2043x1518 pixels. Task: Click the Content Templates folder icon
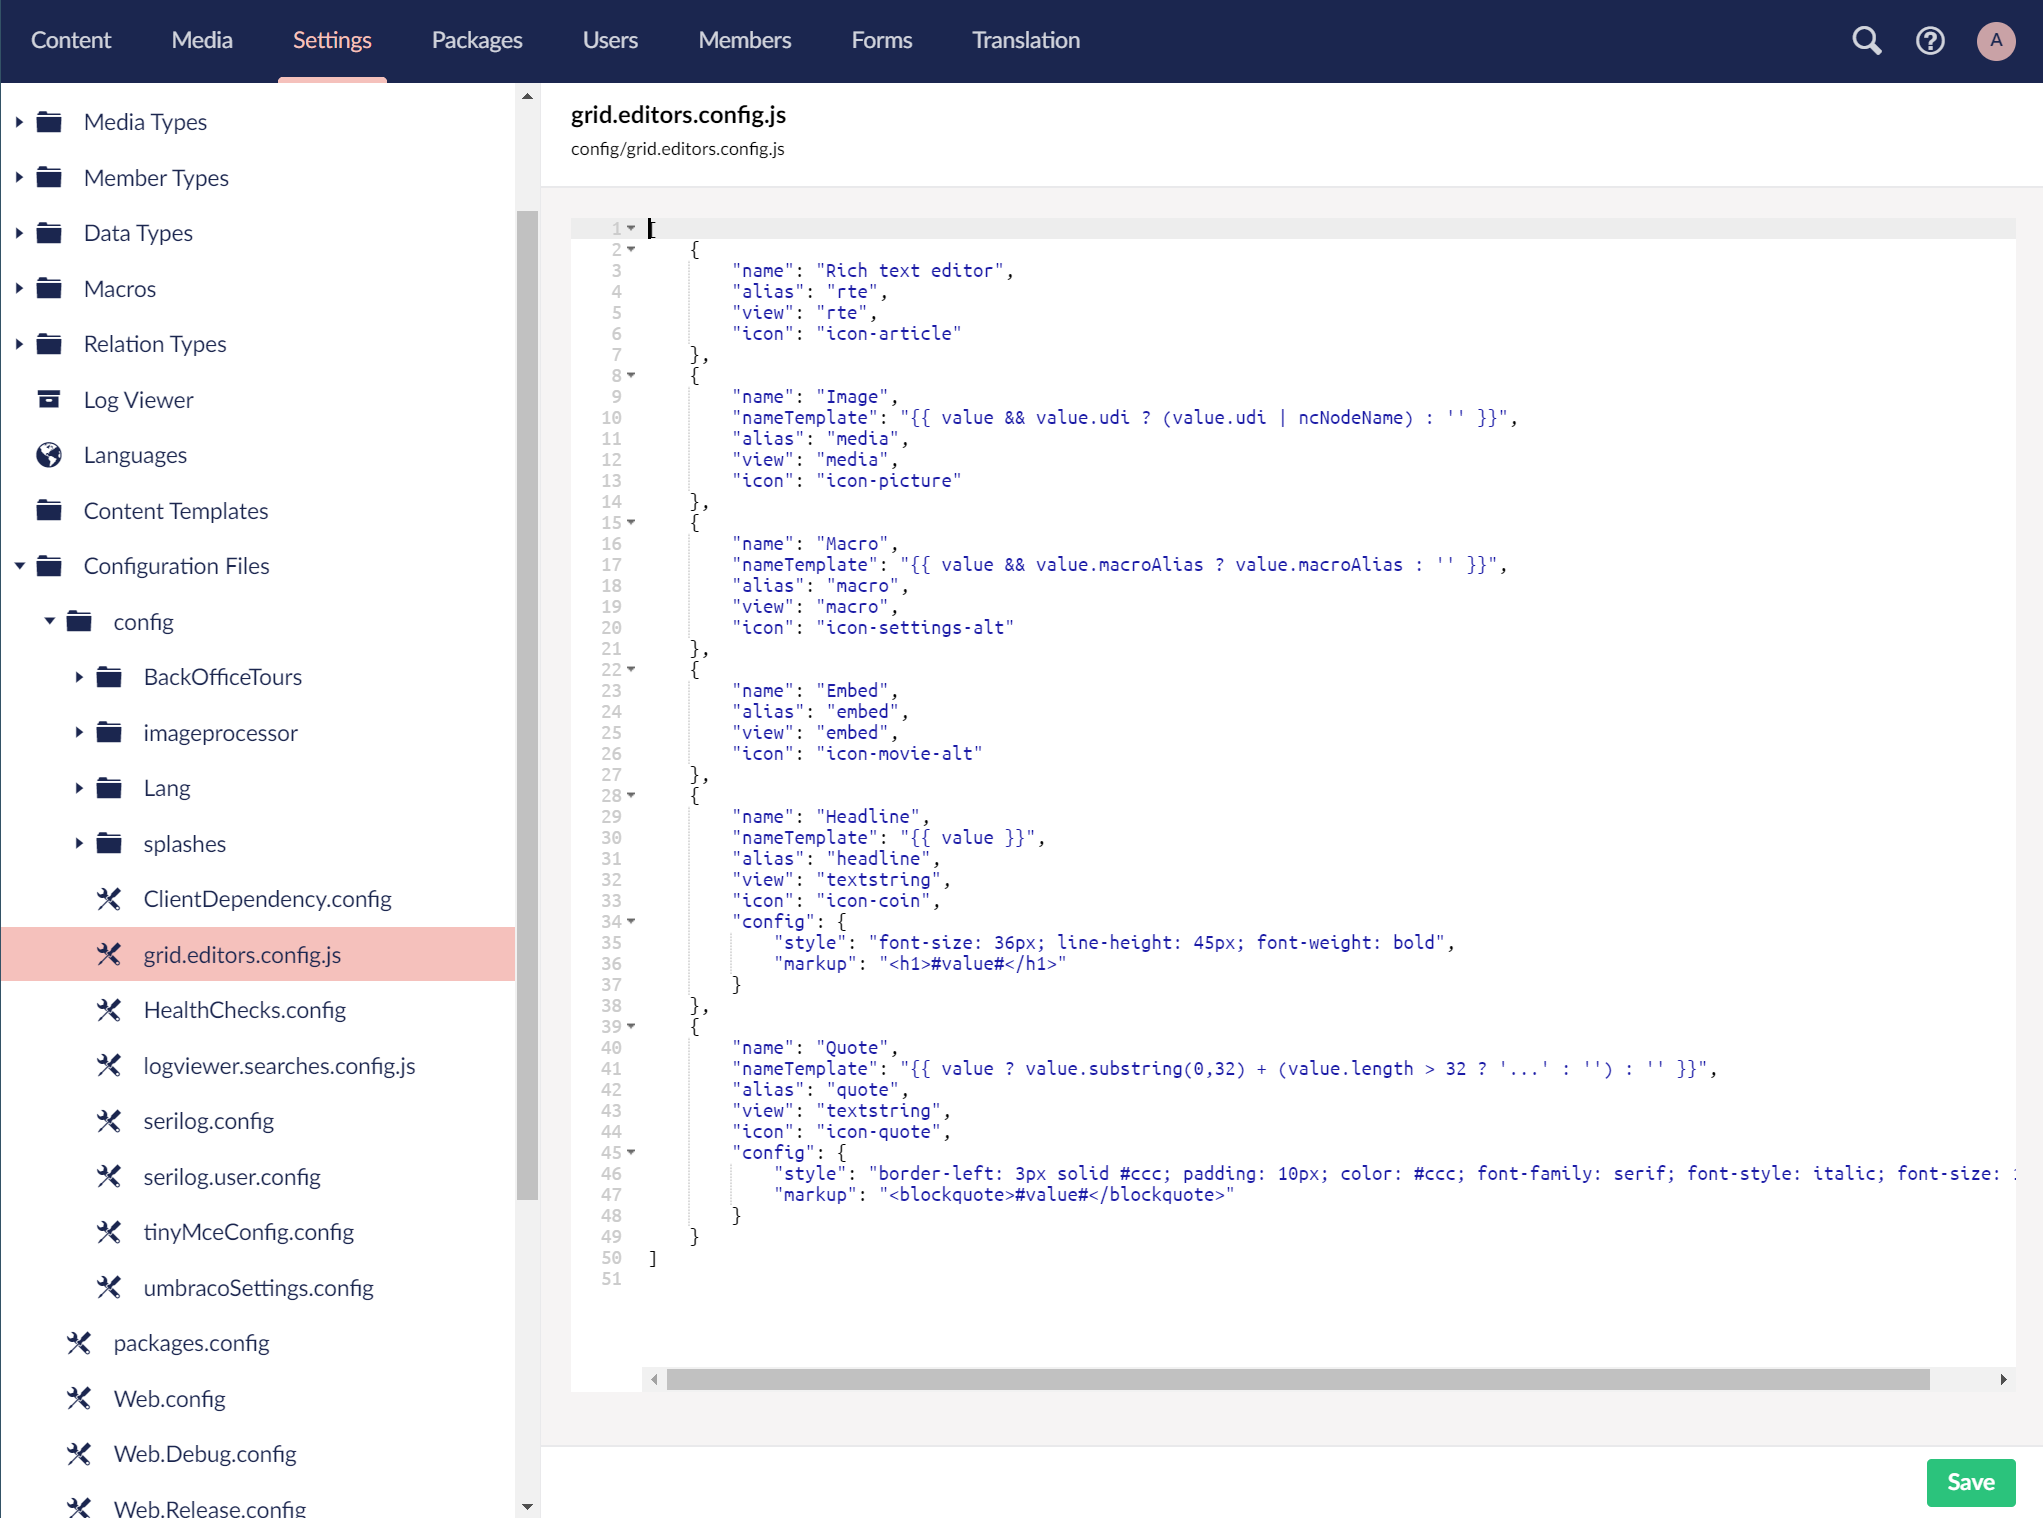click(49, 511)
